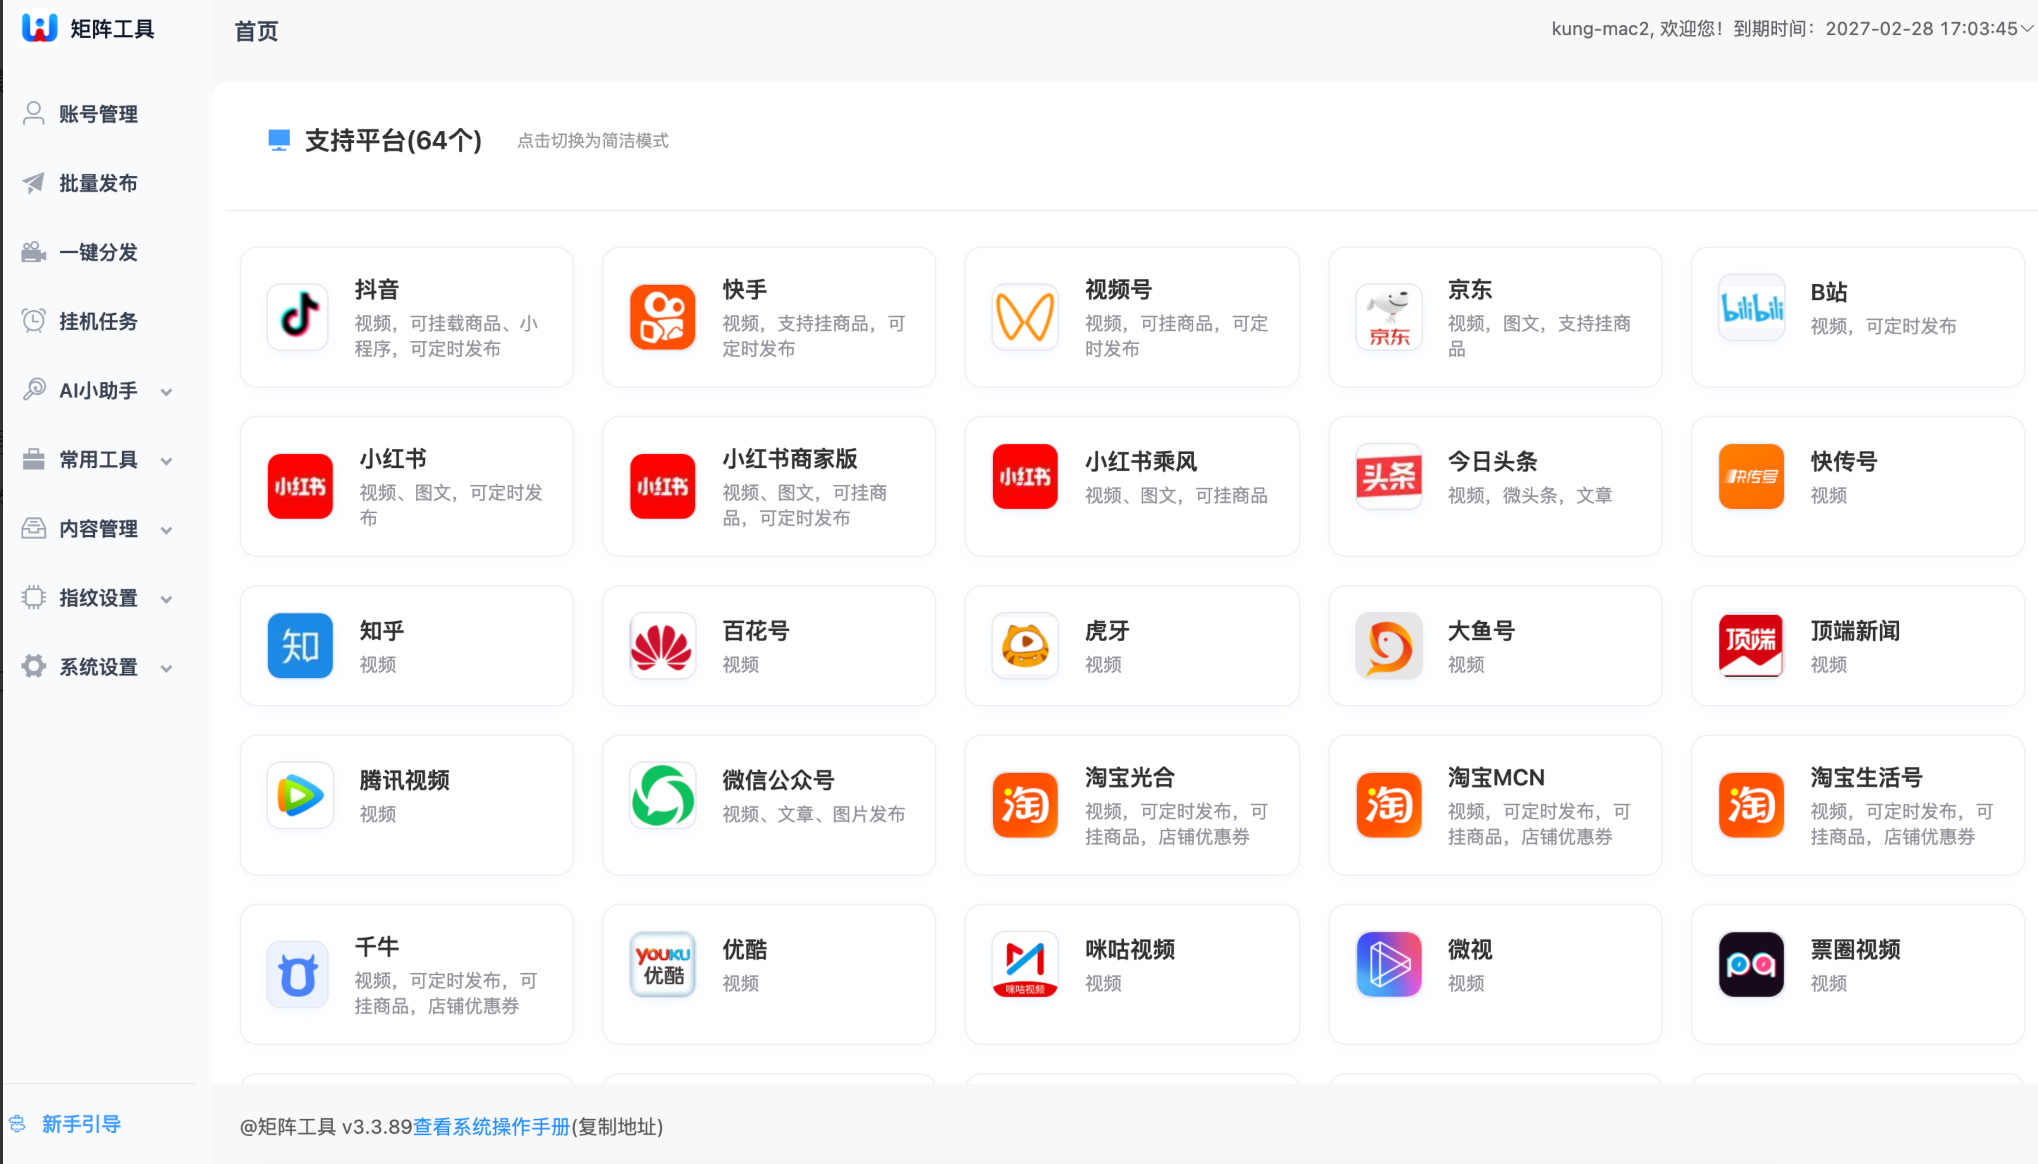Open the 大鱼号 swirl fish icon
The image size is (2038, 1164).
click(x=1389, y=646)
